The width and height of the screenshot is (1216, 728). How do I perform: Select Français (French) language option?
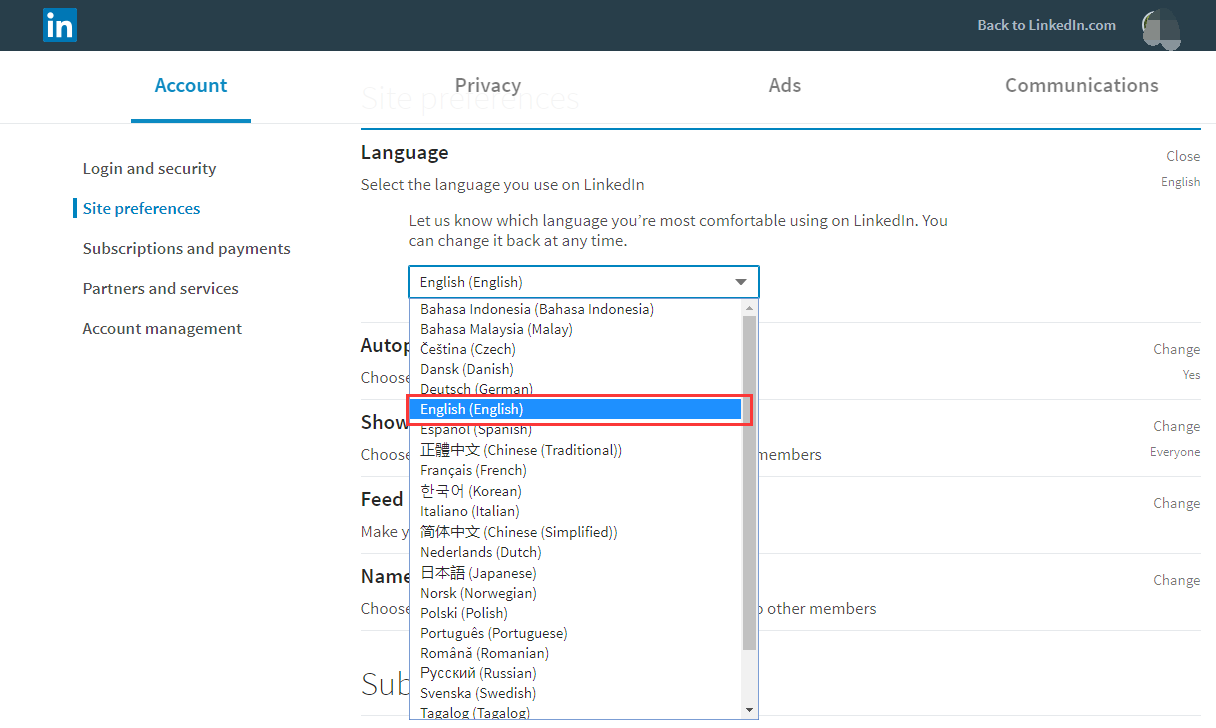[473, 470]
